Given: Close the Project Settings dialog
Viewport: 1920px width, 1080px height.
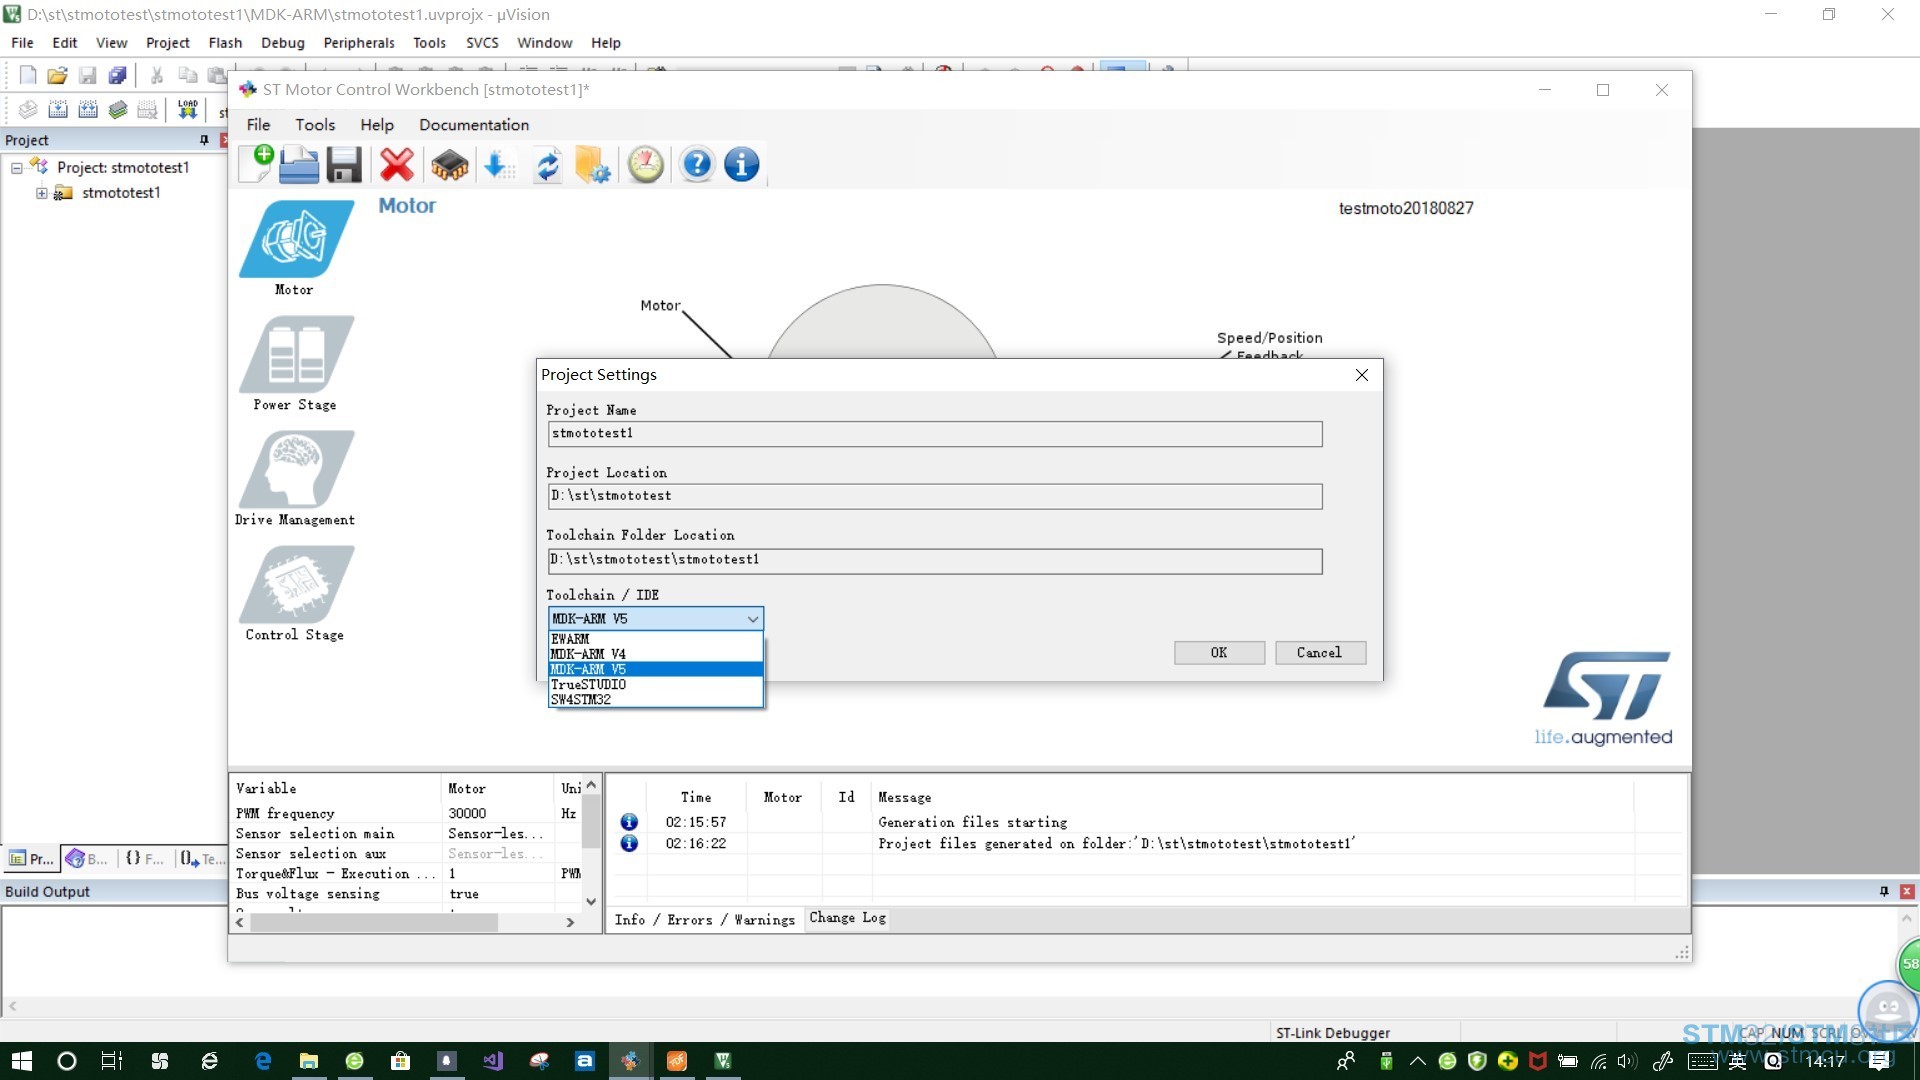Looking at the screenshot, I should pos(1362,375).
